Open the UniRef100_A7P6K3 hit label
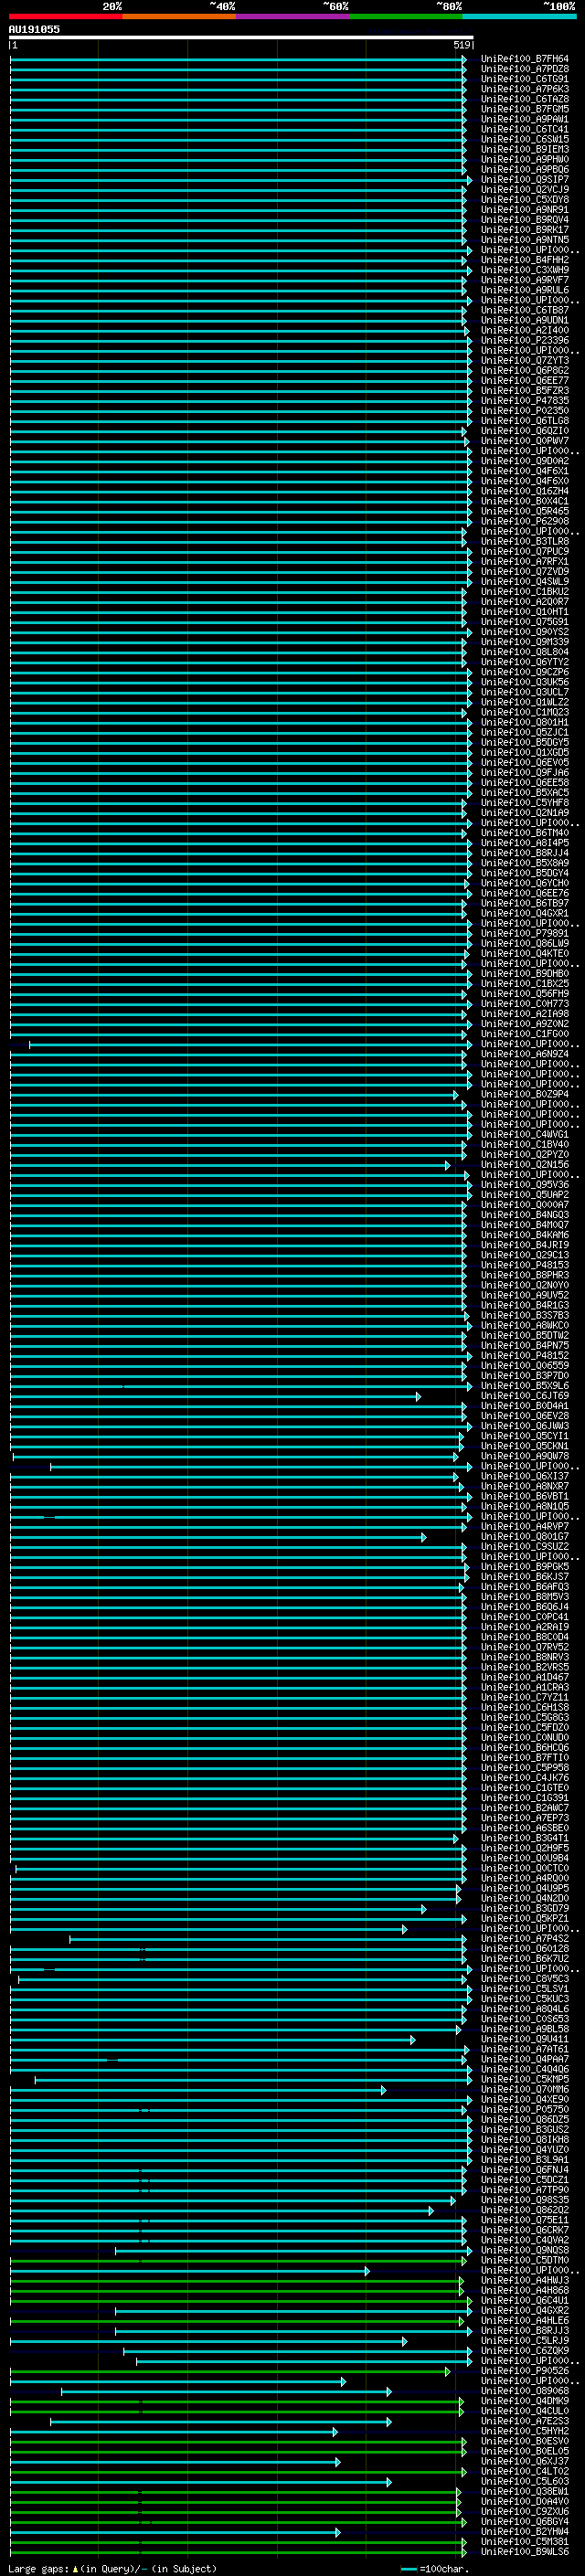Screen dimensions: 585x2576 point(524,89)
